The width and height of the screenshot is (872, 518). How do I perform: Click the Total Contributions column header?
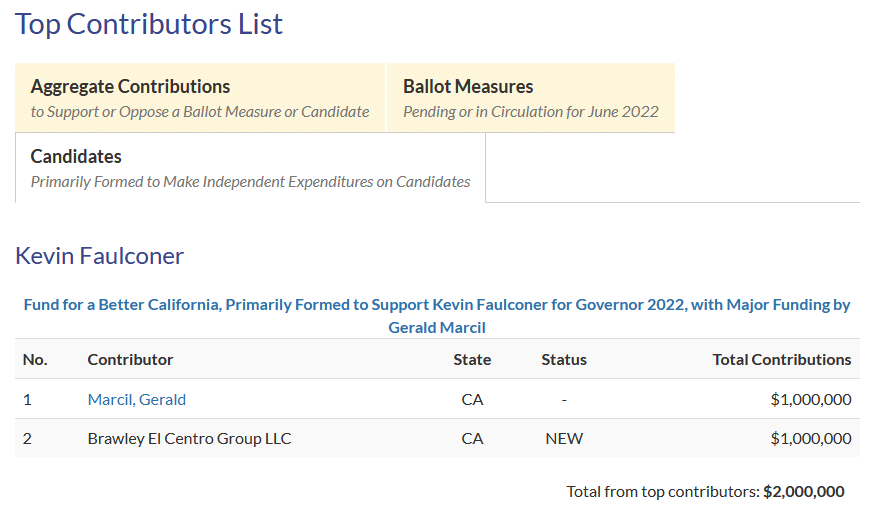(x=781, y=359)
